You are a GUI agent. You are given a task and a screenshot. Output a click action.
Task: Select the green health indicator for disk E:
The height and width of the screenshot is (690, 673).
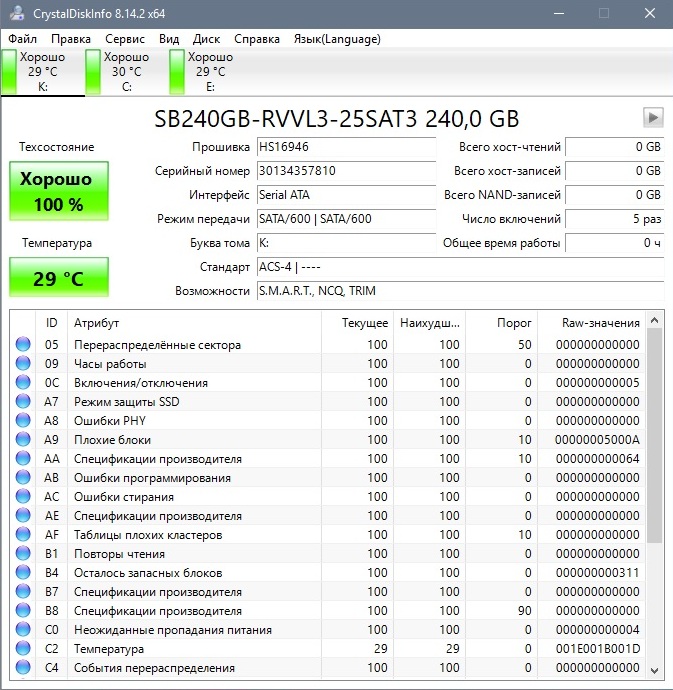pos(177,72)
